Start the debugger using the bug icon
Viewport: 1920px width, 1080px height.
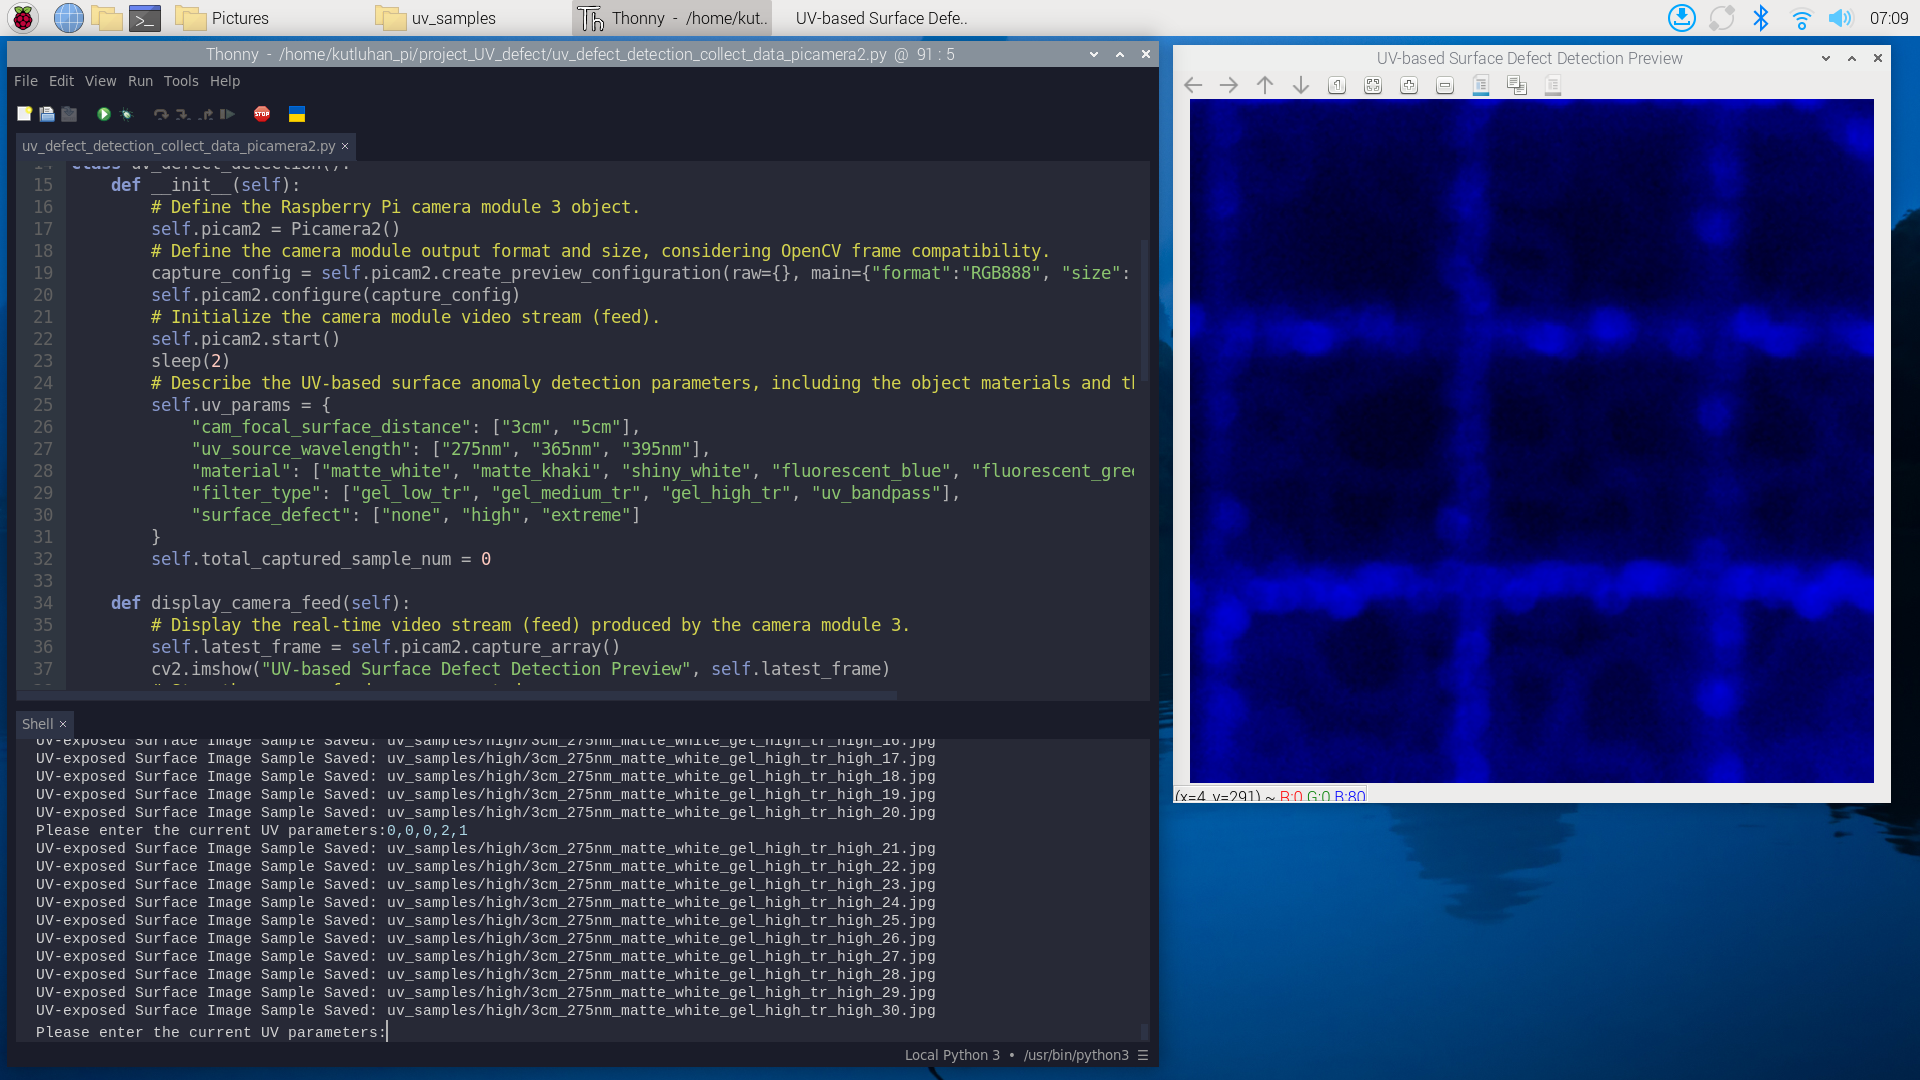[x=127, y=114]
